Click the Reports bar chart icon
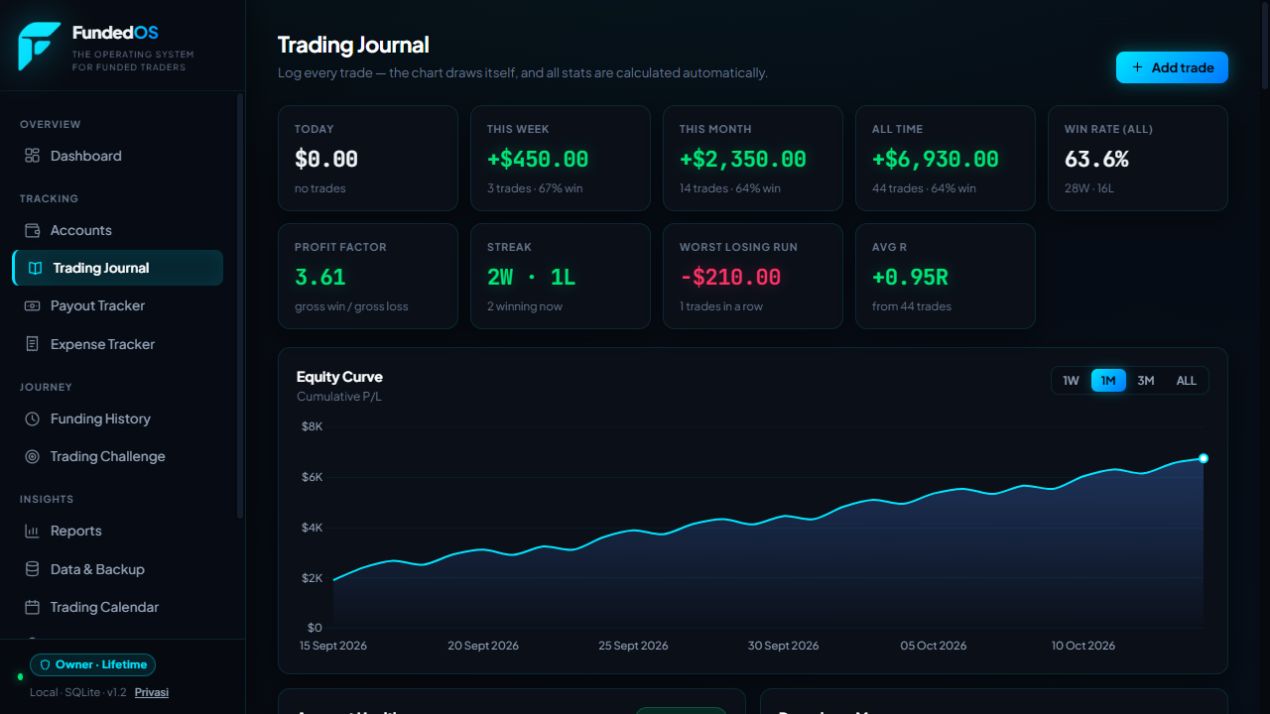Image resolution: width=1270 pixels, height=714 pixels. click(32, 531)
